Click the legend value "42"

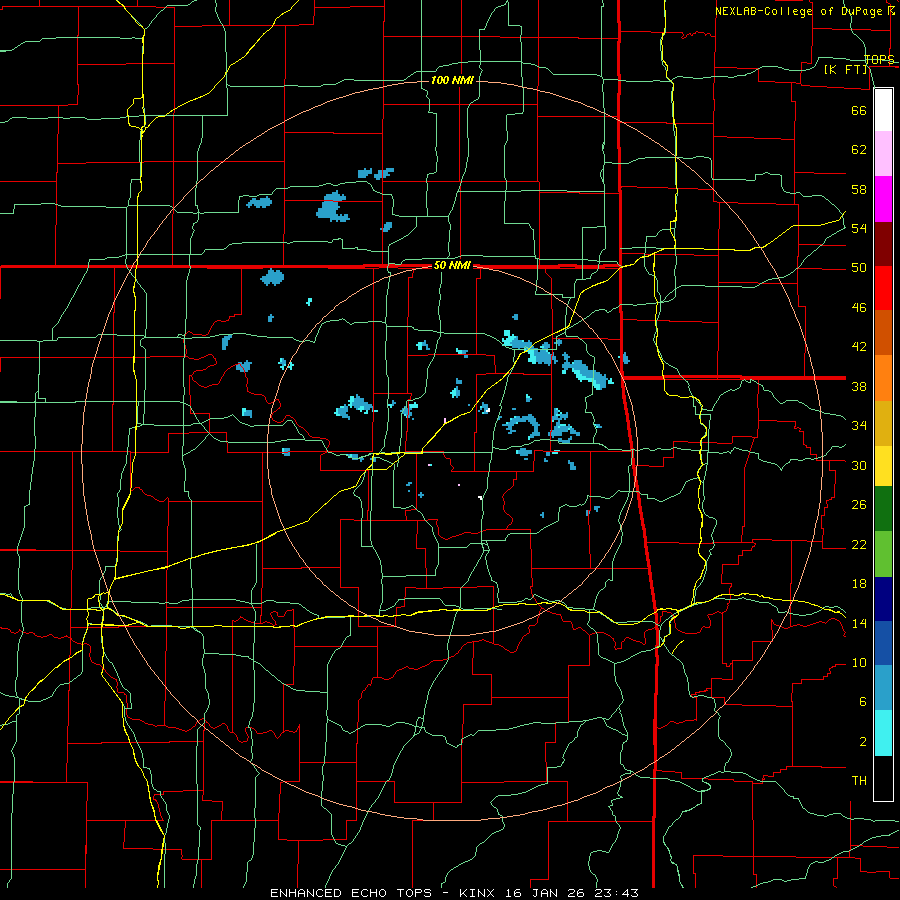pyautogui.click(x=859, y=347)
